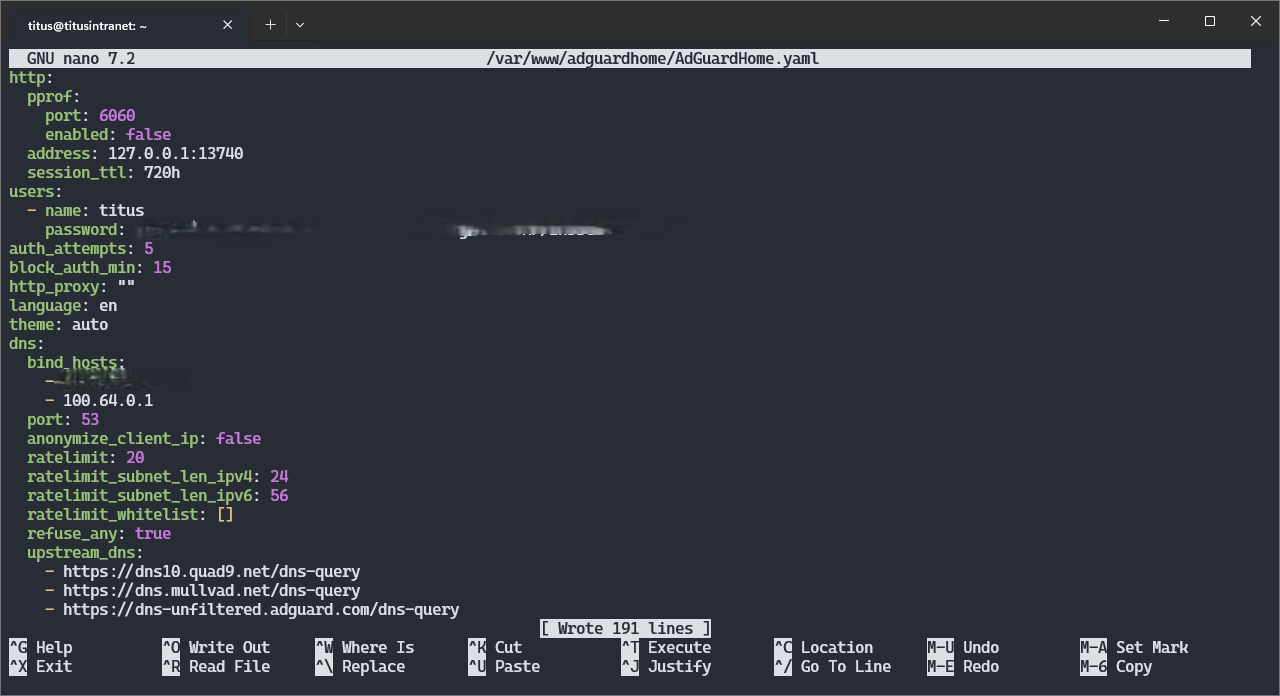Image resolution: width=1280 pixels, height=696 pixels.
Task: Minimize the terminal window
Action: click(1163, 21)
